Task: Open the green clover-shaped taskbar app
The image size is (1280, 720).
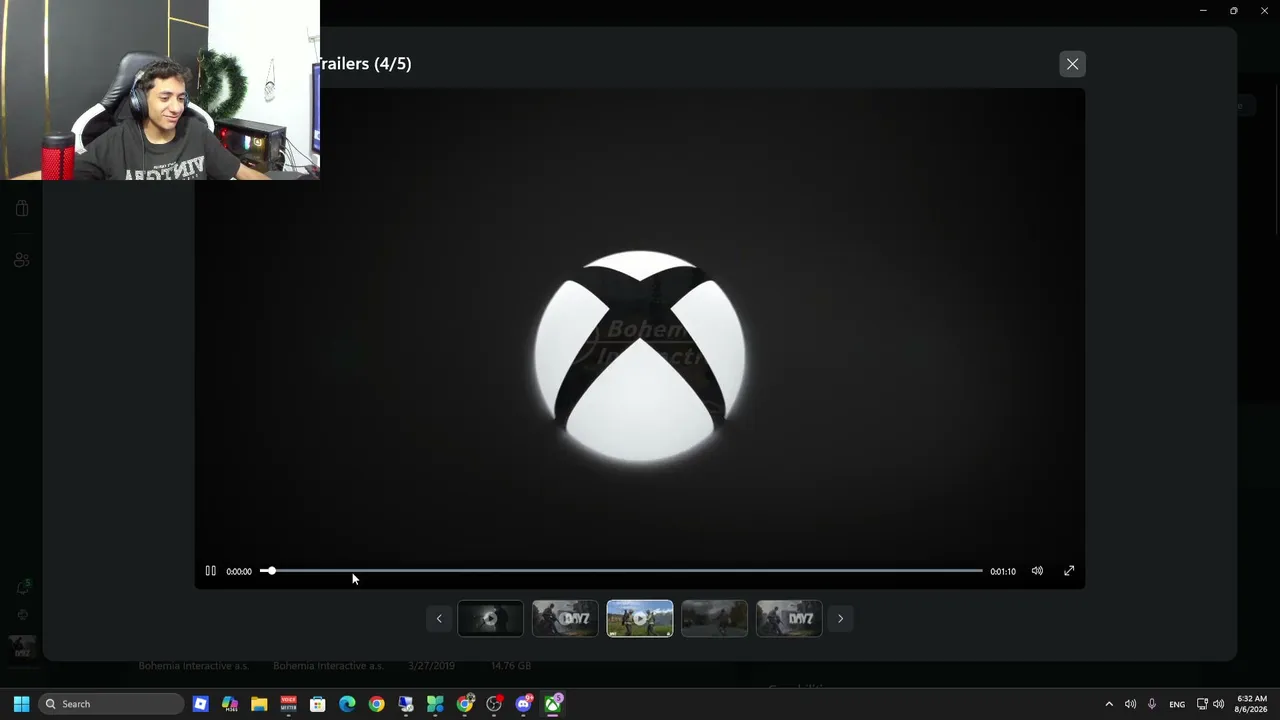Action: pos(435,704)
